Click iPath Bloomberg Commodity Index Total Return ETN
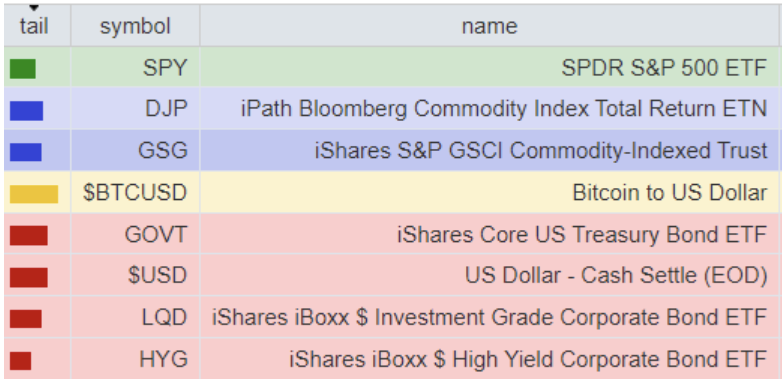 504,109
